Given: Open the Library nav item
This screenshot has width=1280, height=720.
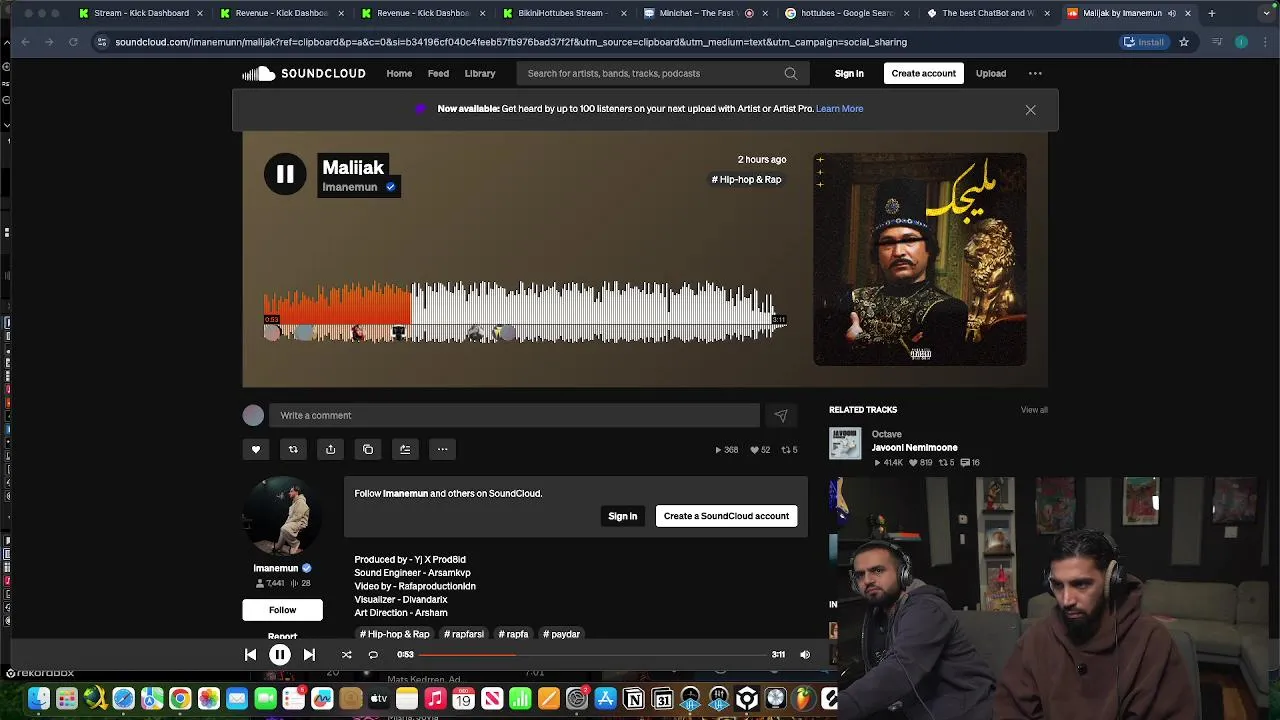Looking at the screenshot, I should pos(480,73).
